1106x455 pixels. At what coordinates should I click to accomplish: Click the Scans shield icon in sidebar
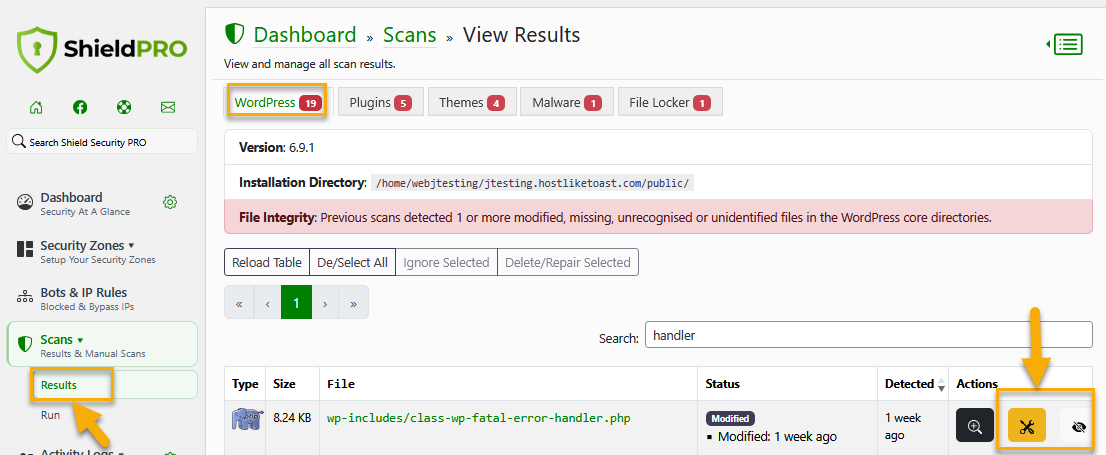tap(25, 344)
